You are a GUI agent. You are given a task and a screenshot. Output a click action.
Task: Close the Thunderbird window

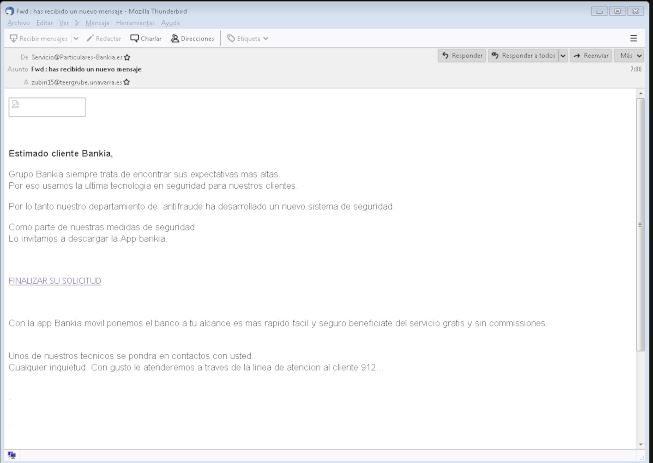(x=636, y=11)
